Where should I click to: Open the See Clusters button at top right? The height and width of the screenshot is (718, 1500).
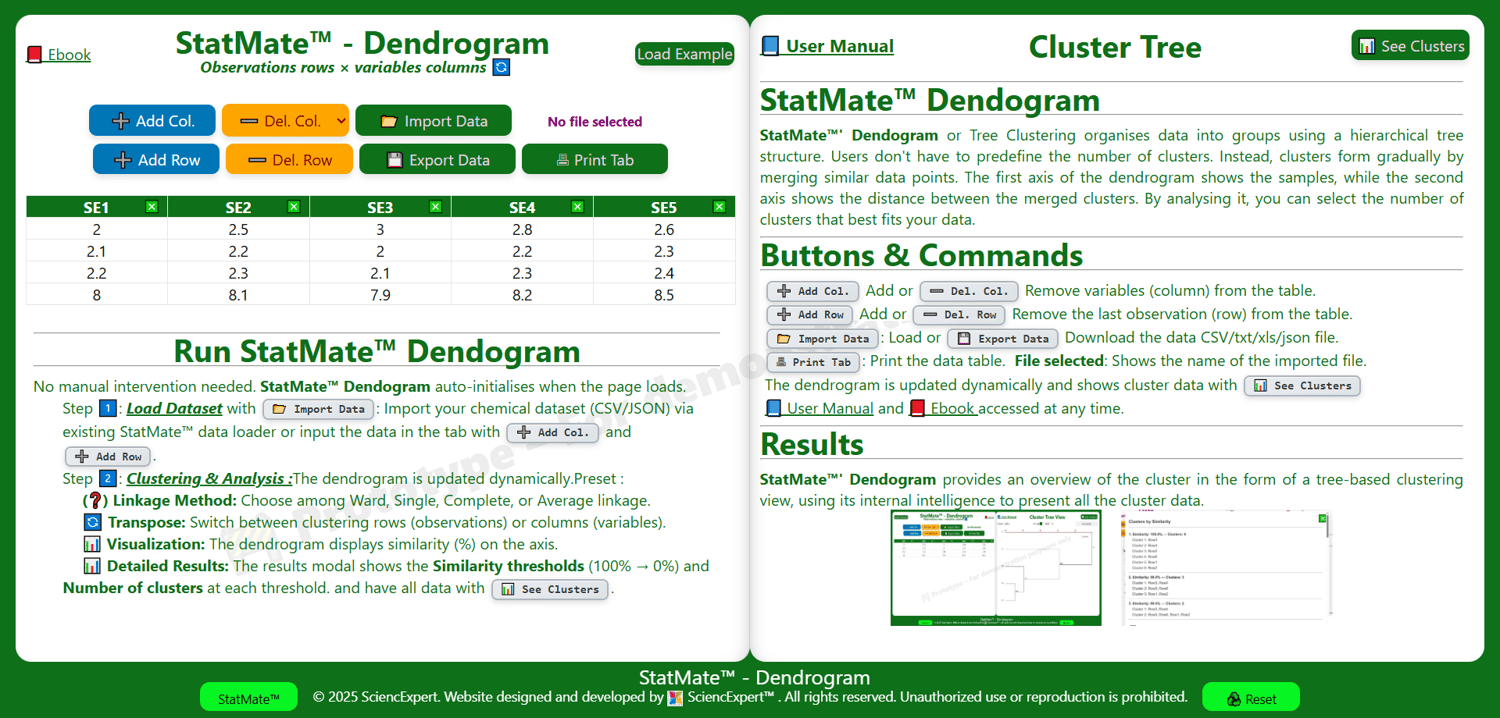(1410, 46)
